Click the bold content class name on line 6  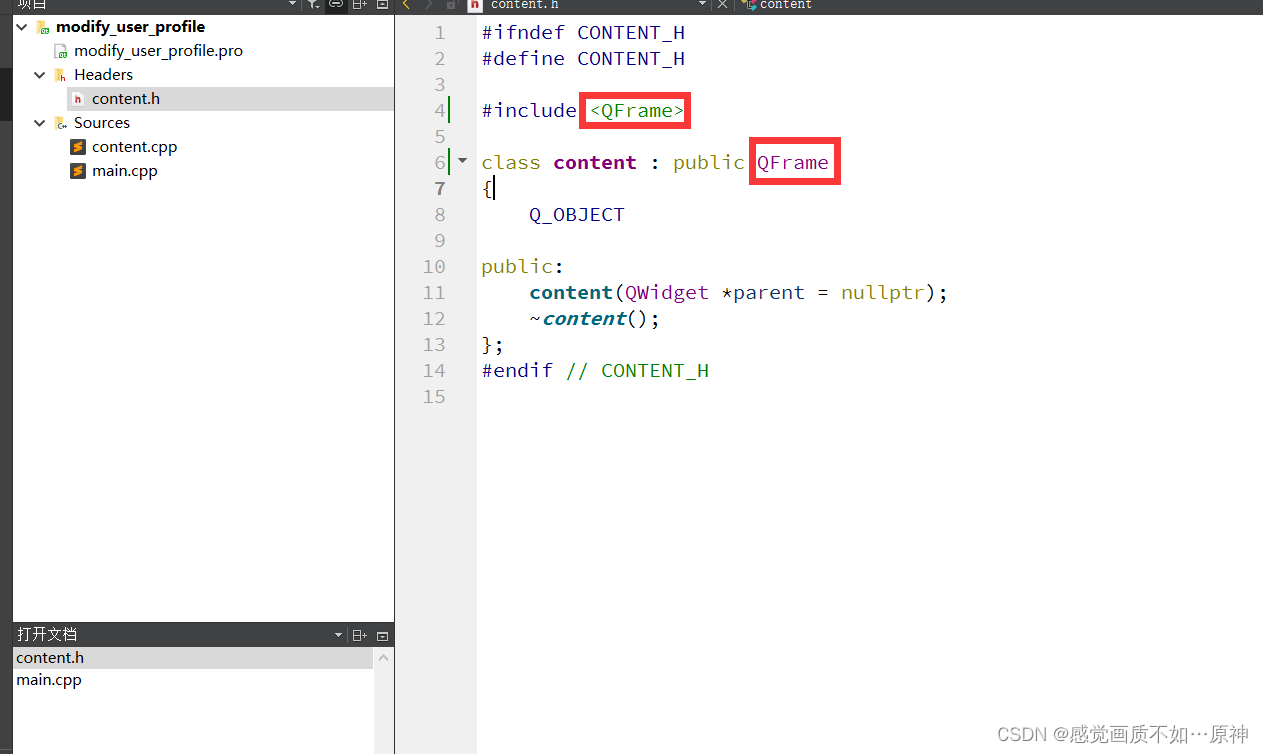(595, 163)
